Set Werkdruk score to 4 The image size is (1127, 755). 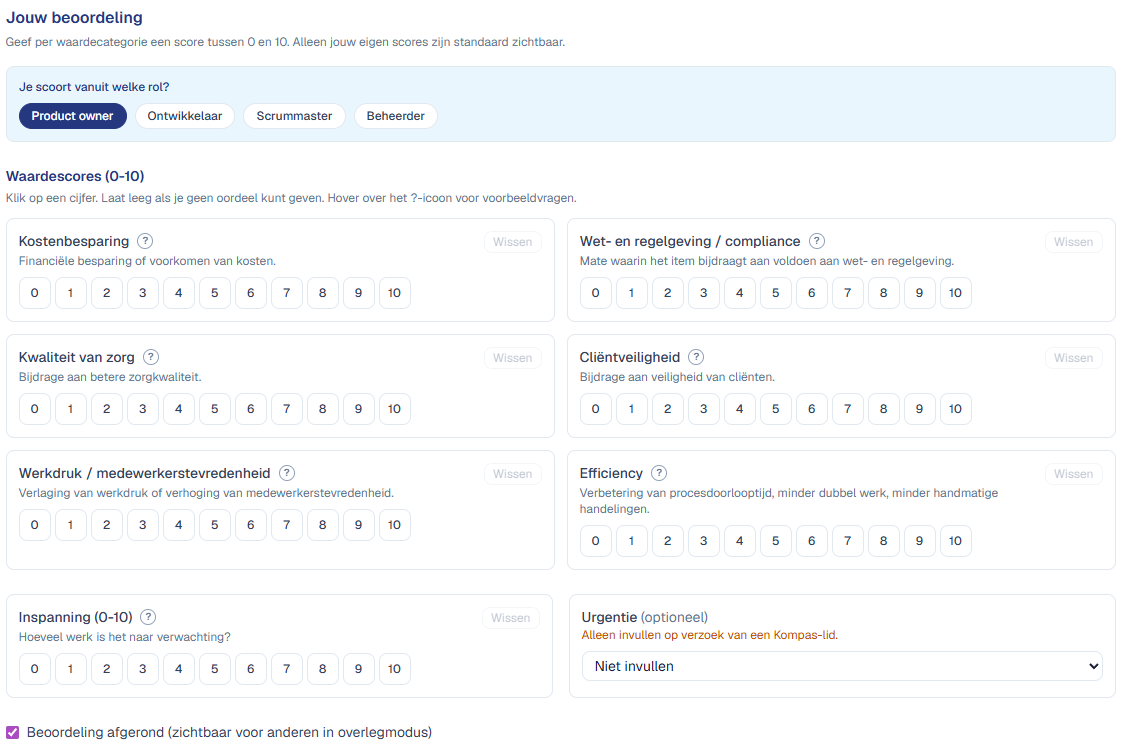178,524
